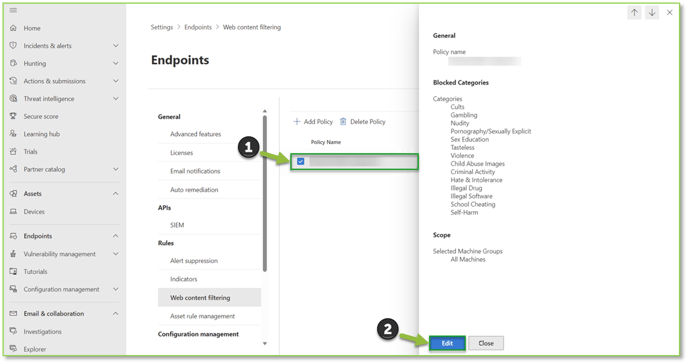
Task: Expand the Hunting section chevron
Action: coord(115,63)
